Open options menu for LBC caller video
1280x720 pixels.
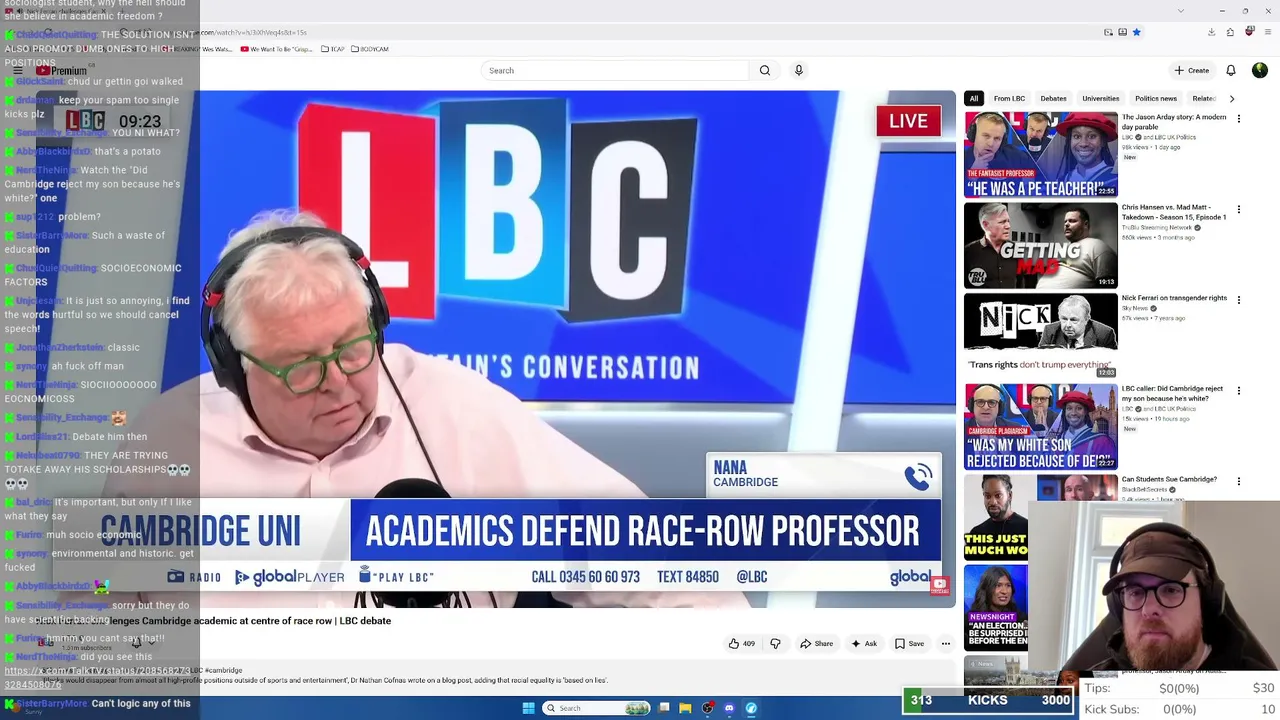click(x=1238, y=390)
